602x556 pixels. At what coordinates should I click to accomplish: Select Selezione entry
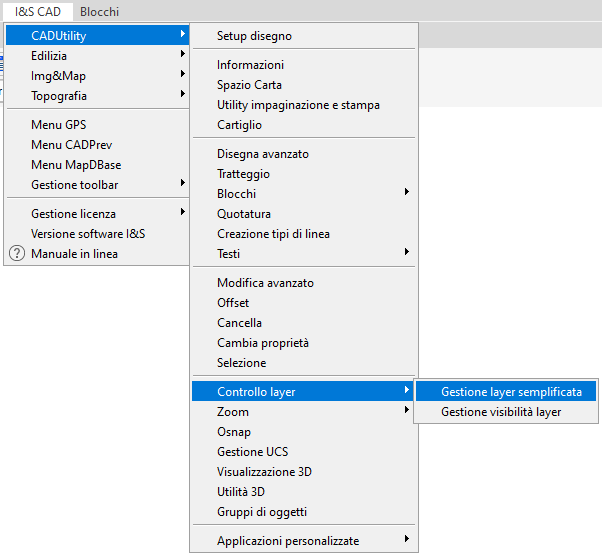[x=304, y=363]
